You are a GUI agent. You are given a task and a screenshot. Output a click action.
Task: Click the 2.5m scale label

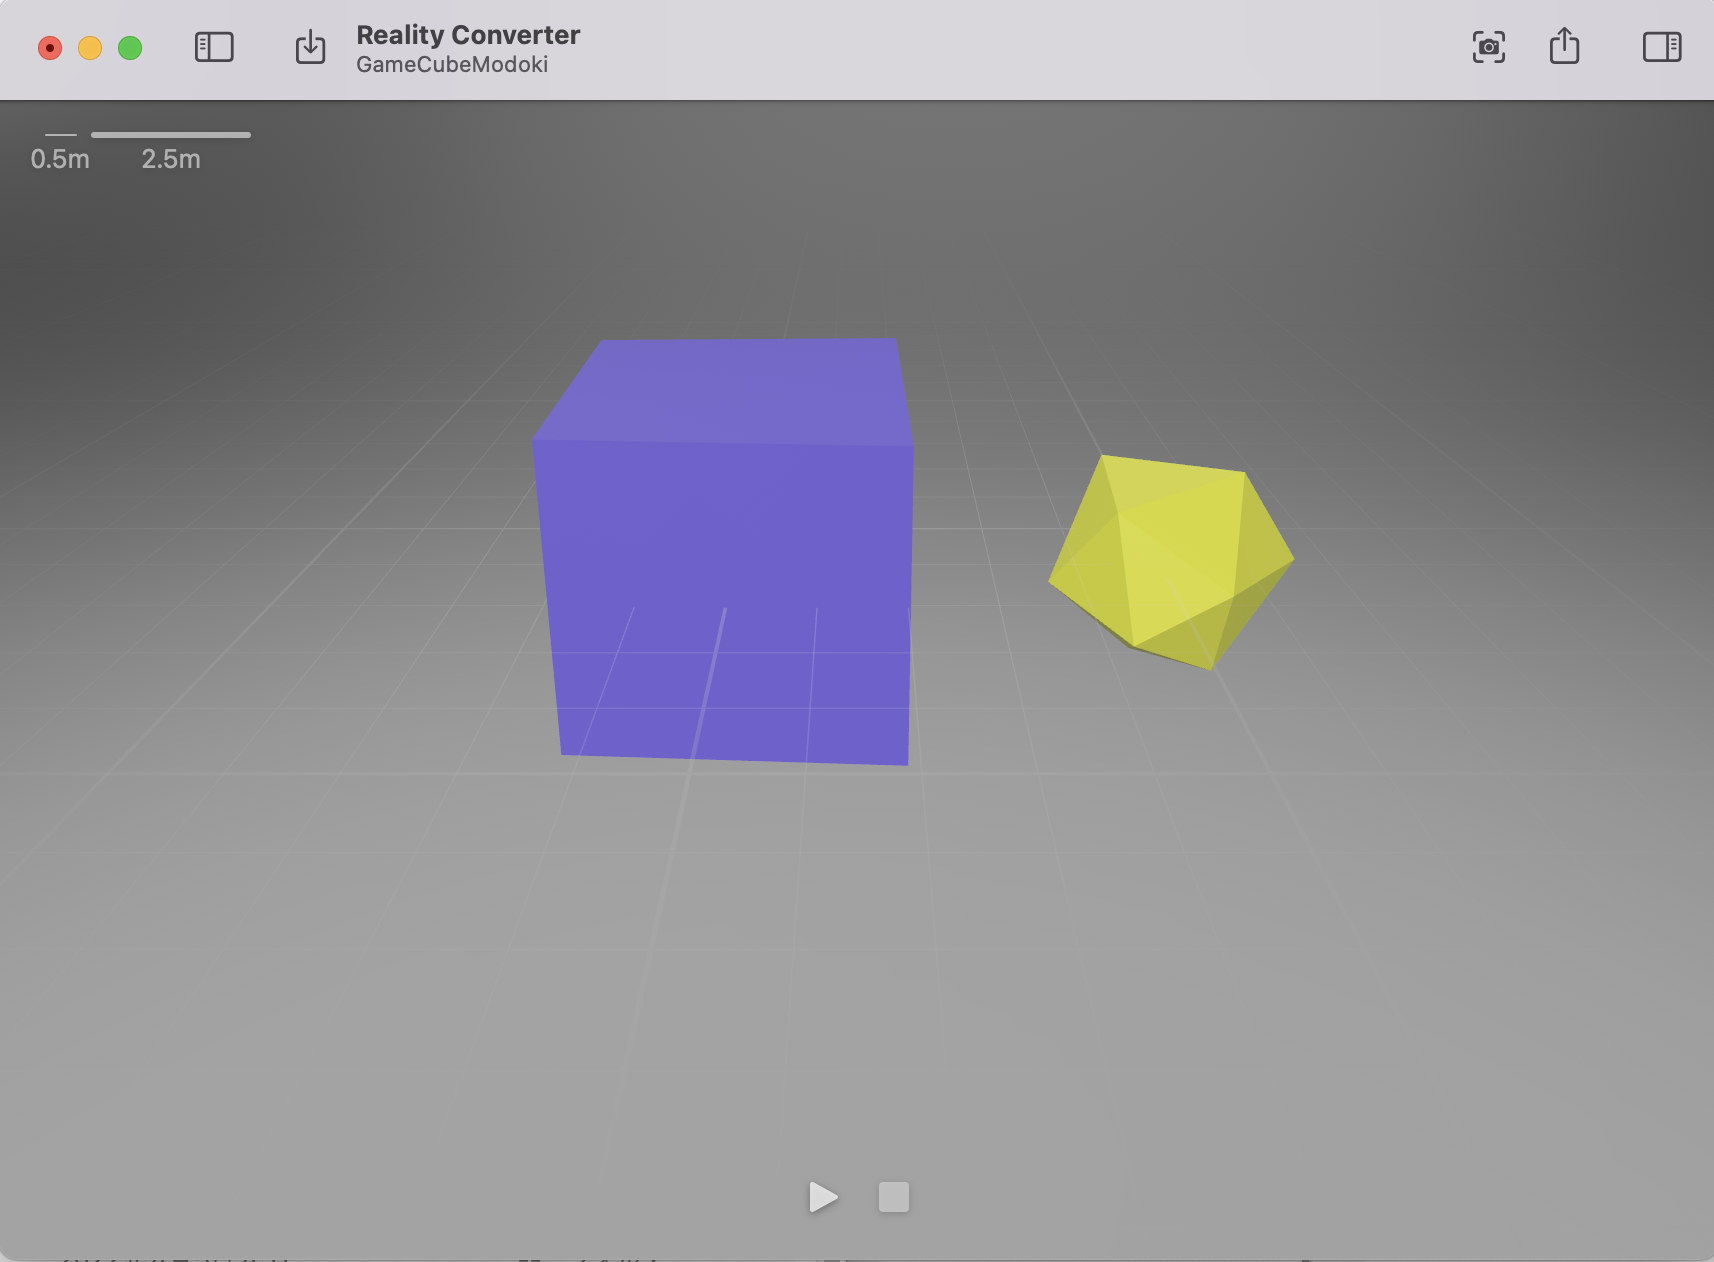click(x=171, y=159)
